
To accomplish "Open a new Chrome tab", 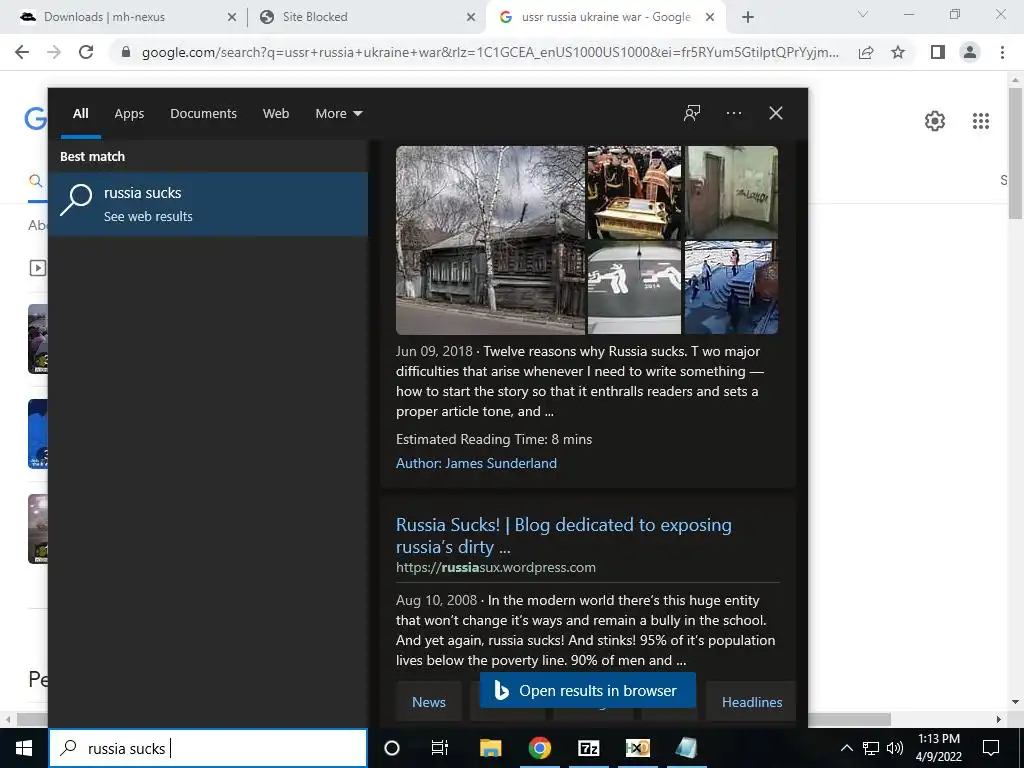I will (748, 17).
